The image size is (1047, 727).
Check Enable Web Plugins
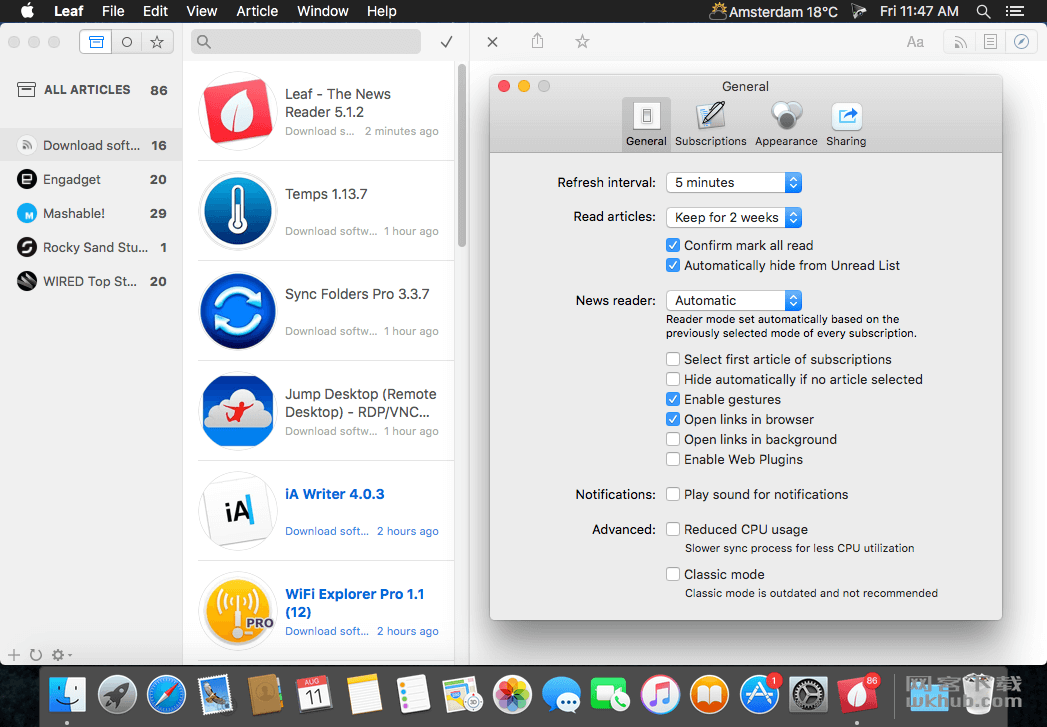point(673,459)
